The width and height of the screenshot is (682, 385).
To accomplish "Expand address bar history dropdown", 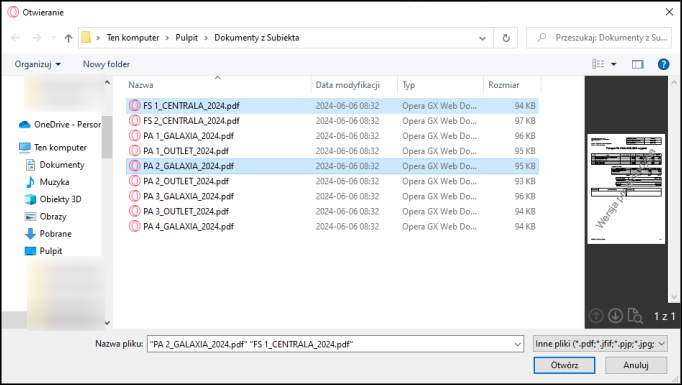I will pos(482,38).
